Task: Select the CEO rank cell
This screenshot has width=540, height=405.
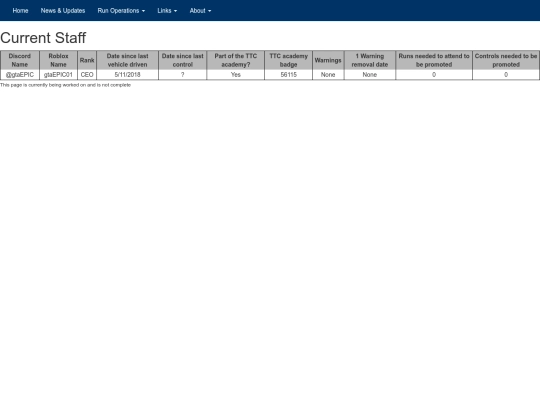Action: 87,75
